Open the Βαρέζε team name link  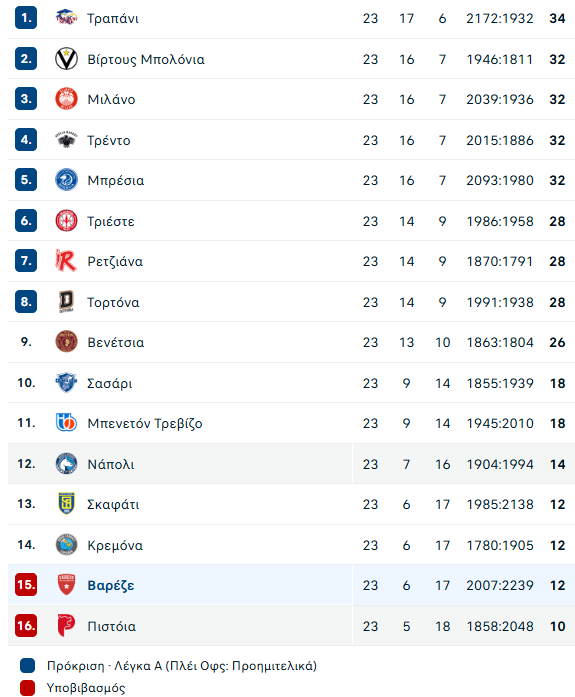(x=111, y=585)
